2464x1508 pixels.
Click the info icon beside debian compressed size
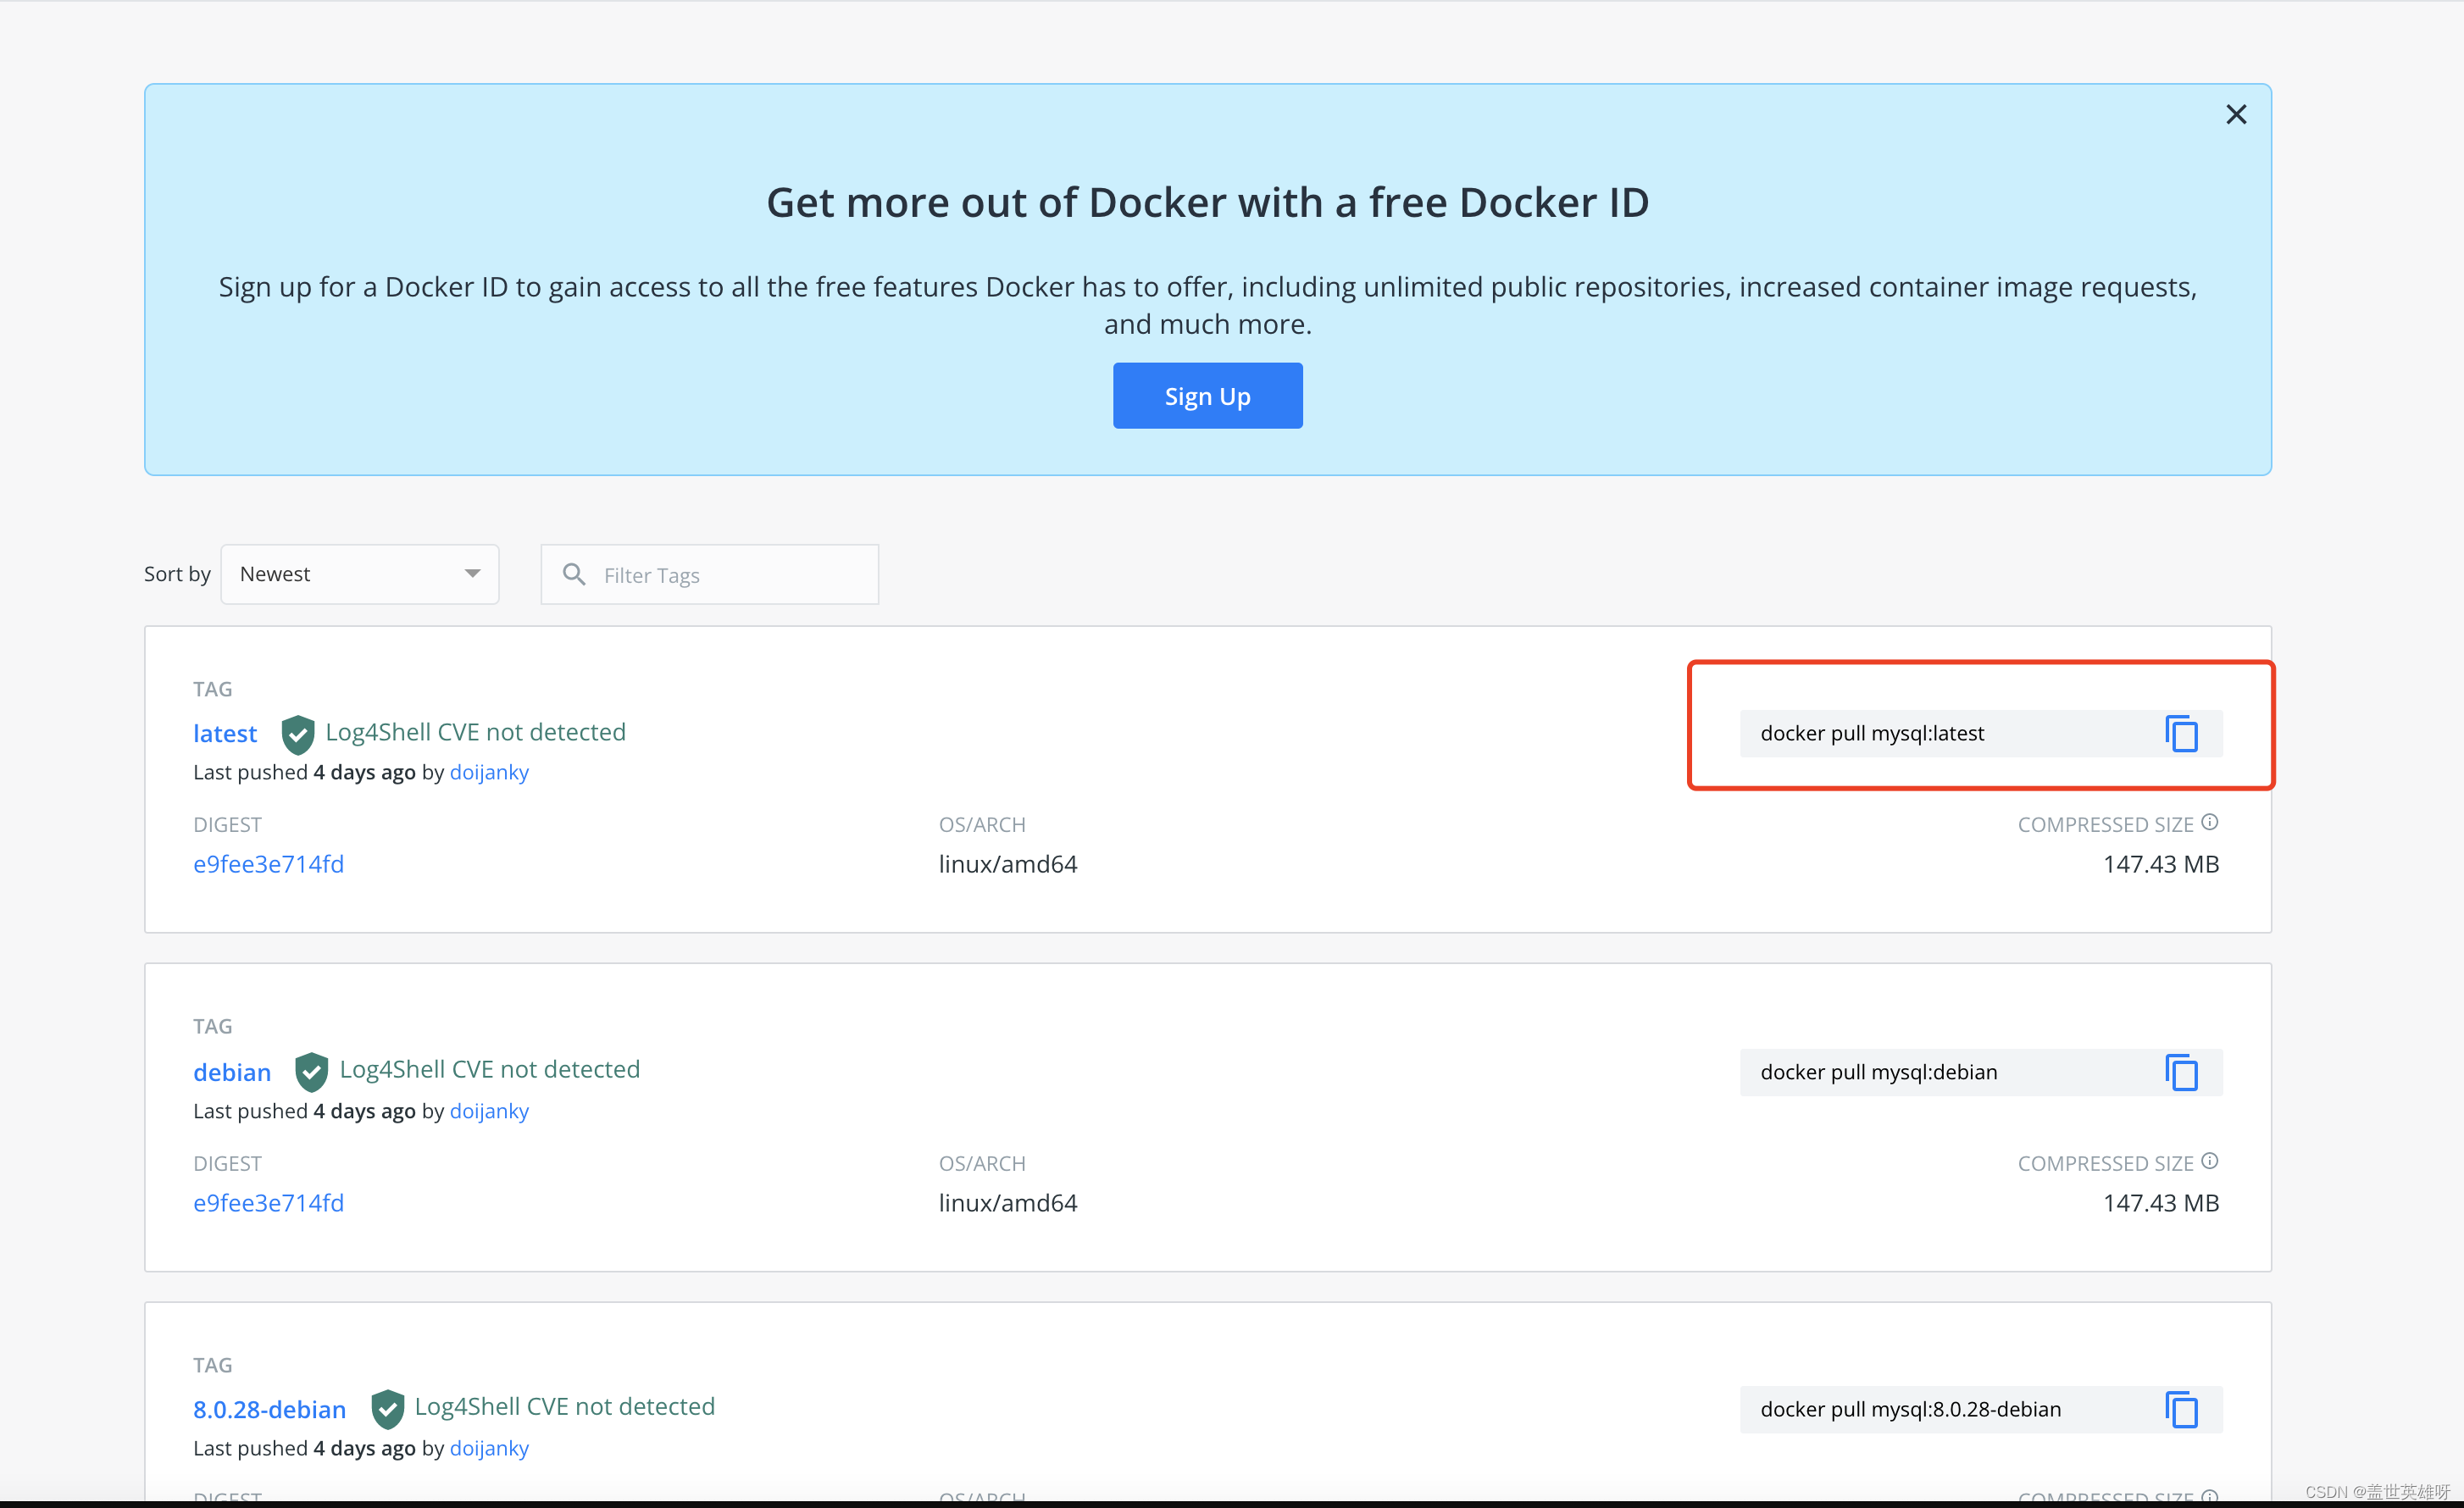pyautogui.click(x=2209, y=1161)
